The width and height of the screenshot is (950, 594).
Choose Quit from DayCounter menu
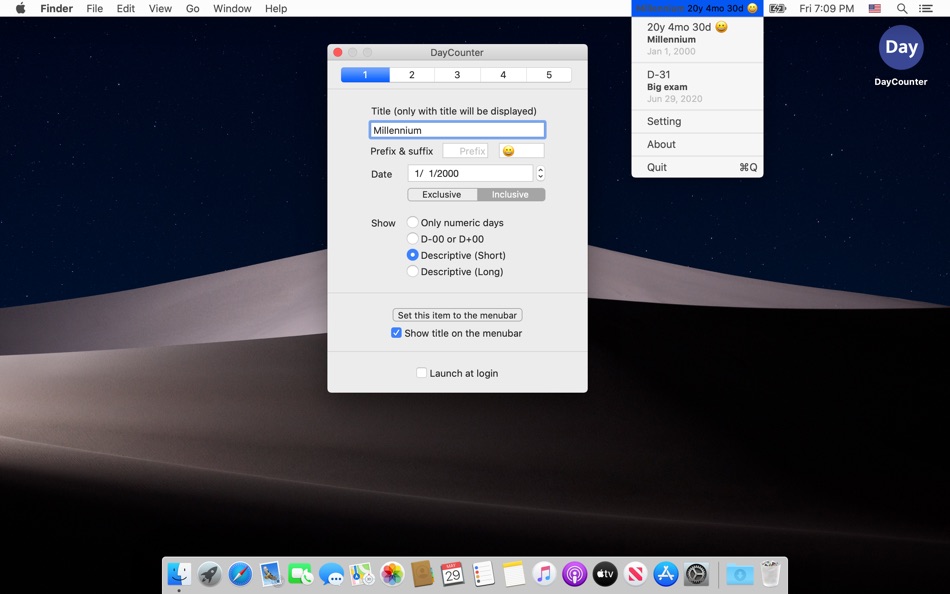[697, 167]
